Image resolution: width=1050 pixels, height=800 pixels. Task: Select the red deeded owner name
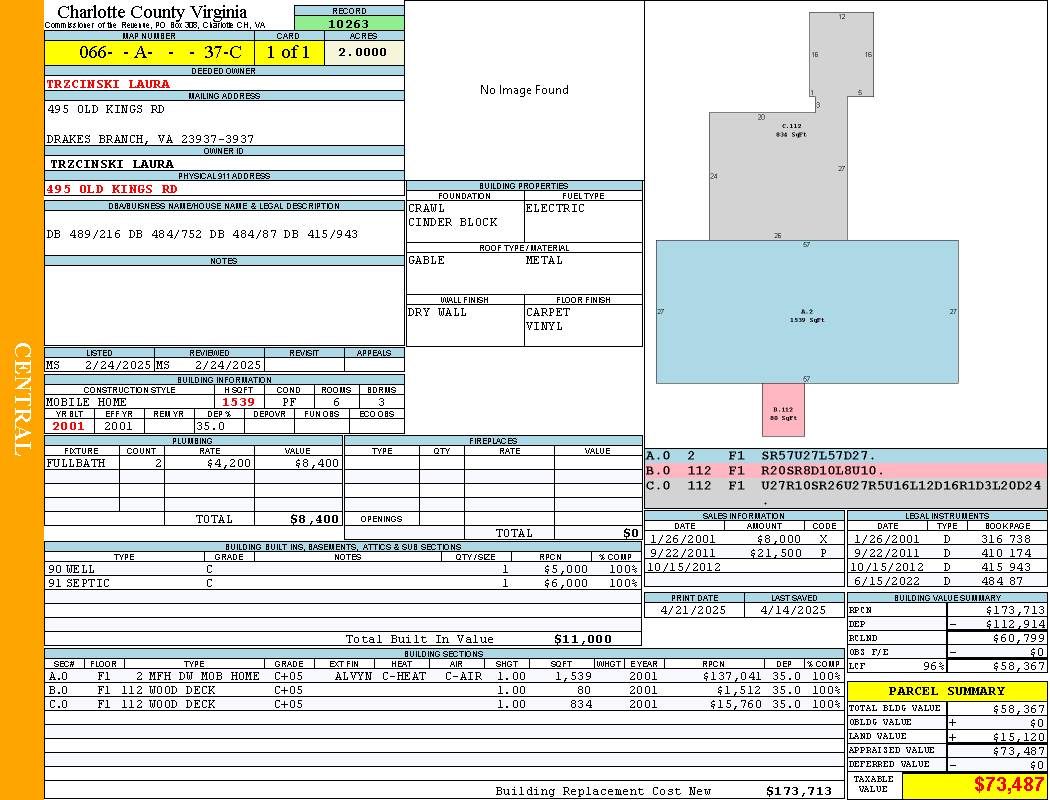click(108, 84)
